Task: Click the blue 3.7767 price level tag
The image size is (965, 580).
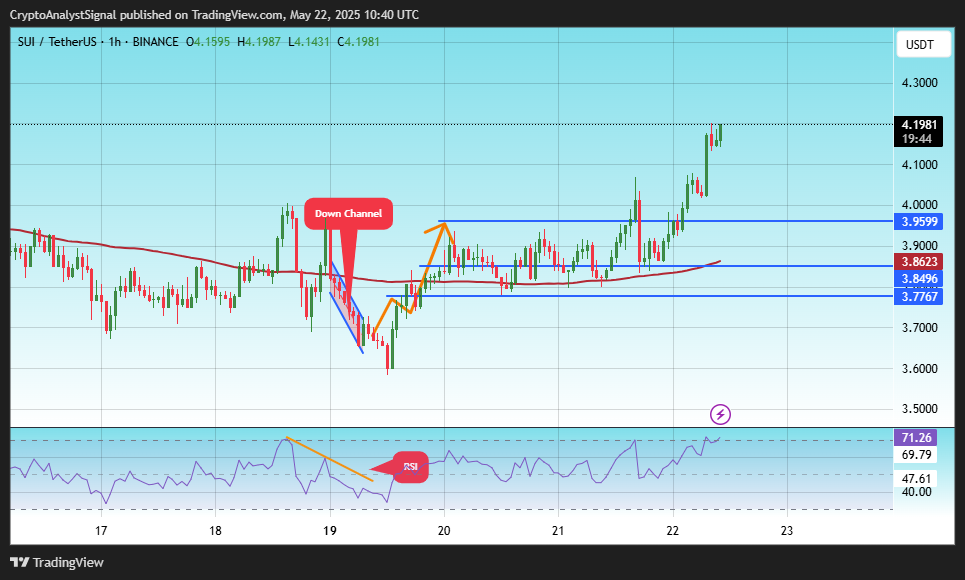Action: (x=919, y=297)
